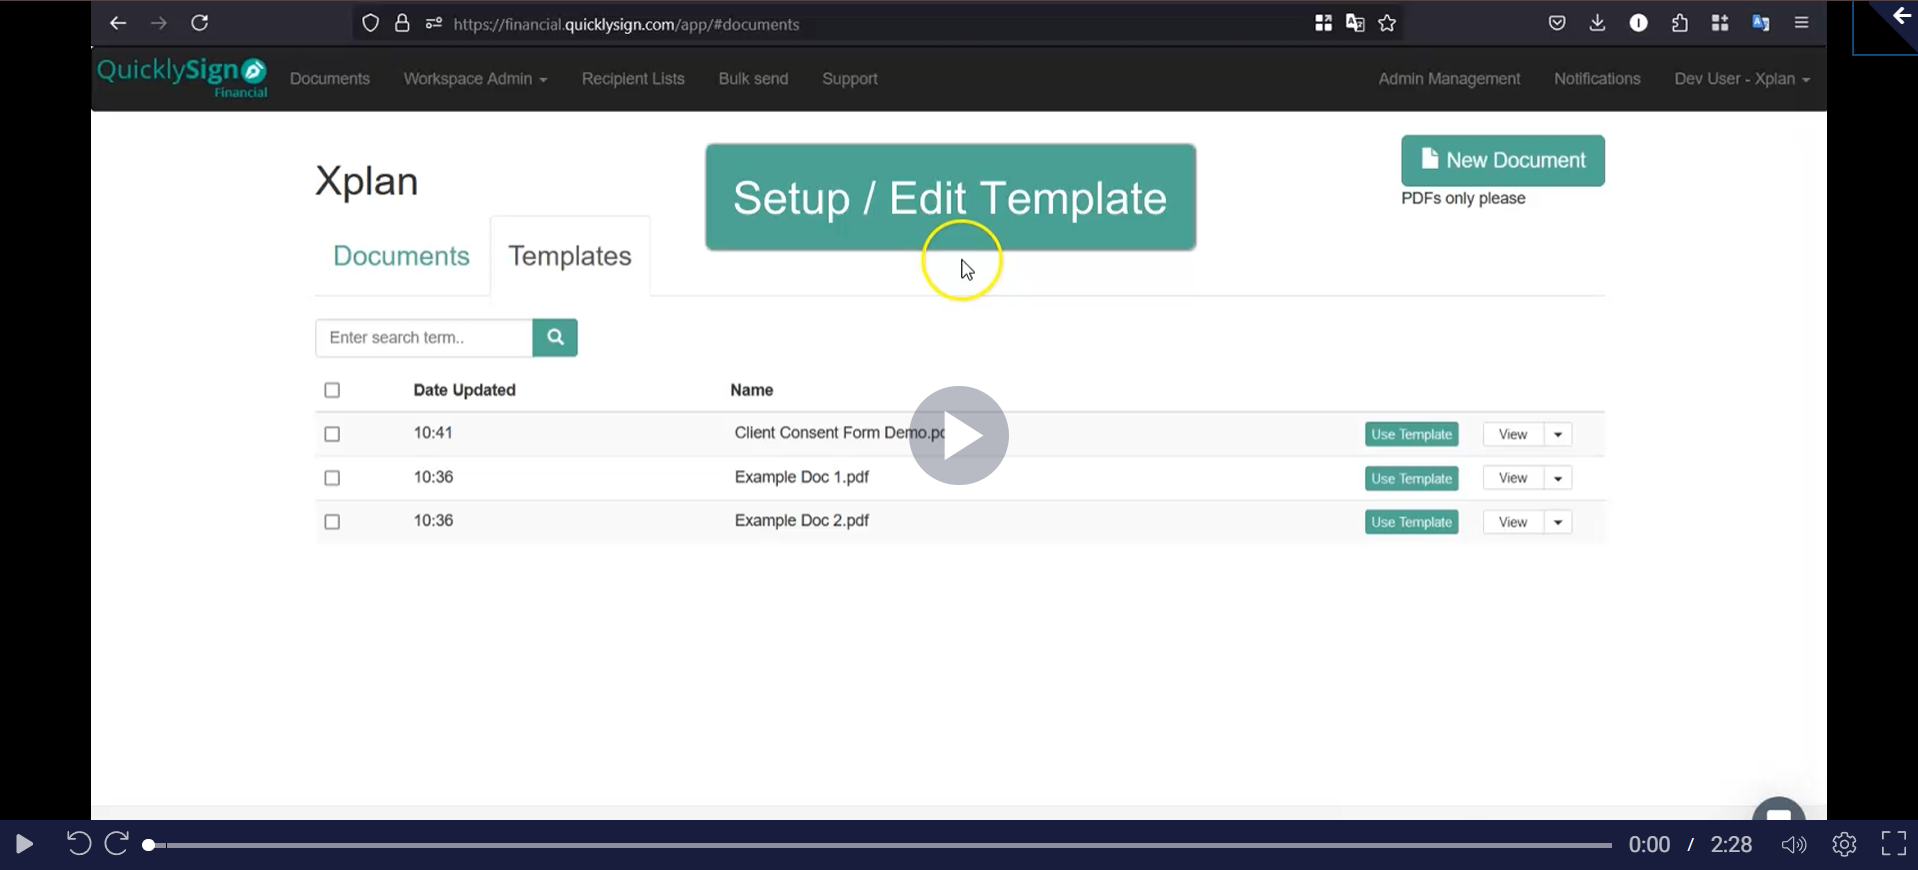The width and height of the screenshot is (1918, 870).
Task: Open Bulk send in navigation bar
Action: tap(753, 79)
